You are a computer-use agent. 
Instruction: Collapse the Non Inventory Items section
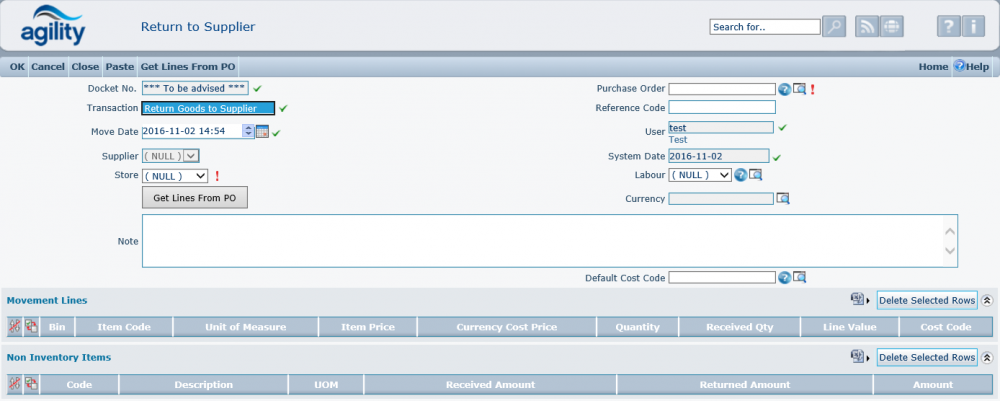point(987,357)
